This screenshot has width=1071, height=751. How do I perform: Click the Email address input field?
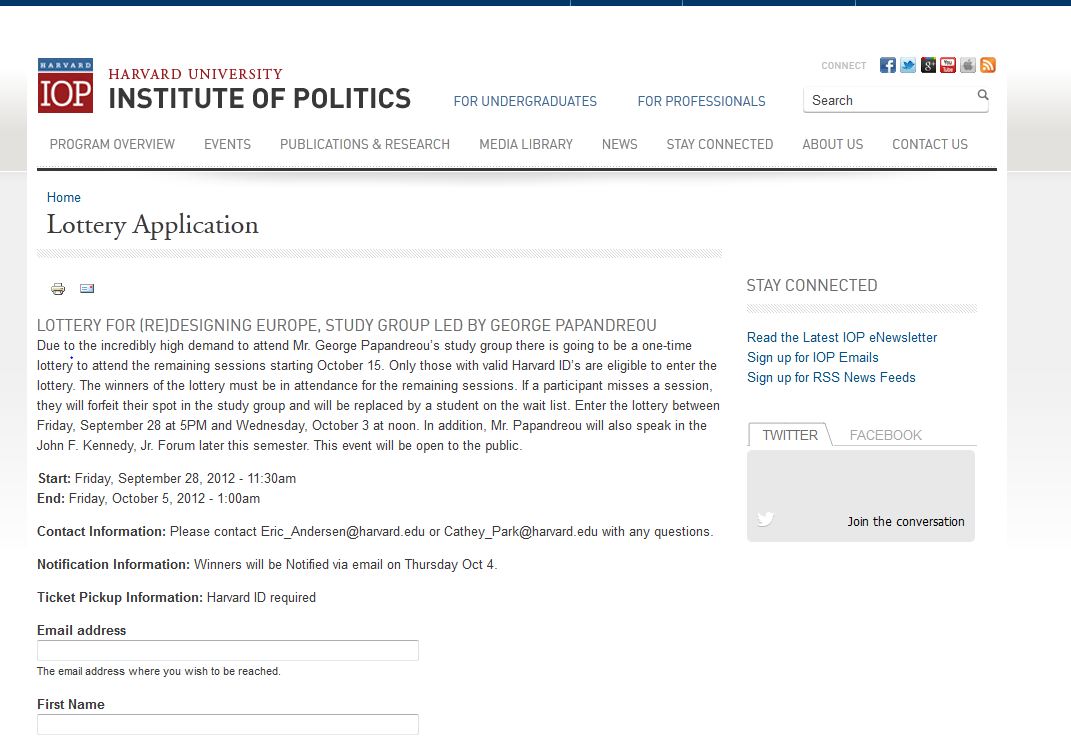pyautogui.click(x=228, y=651)
